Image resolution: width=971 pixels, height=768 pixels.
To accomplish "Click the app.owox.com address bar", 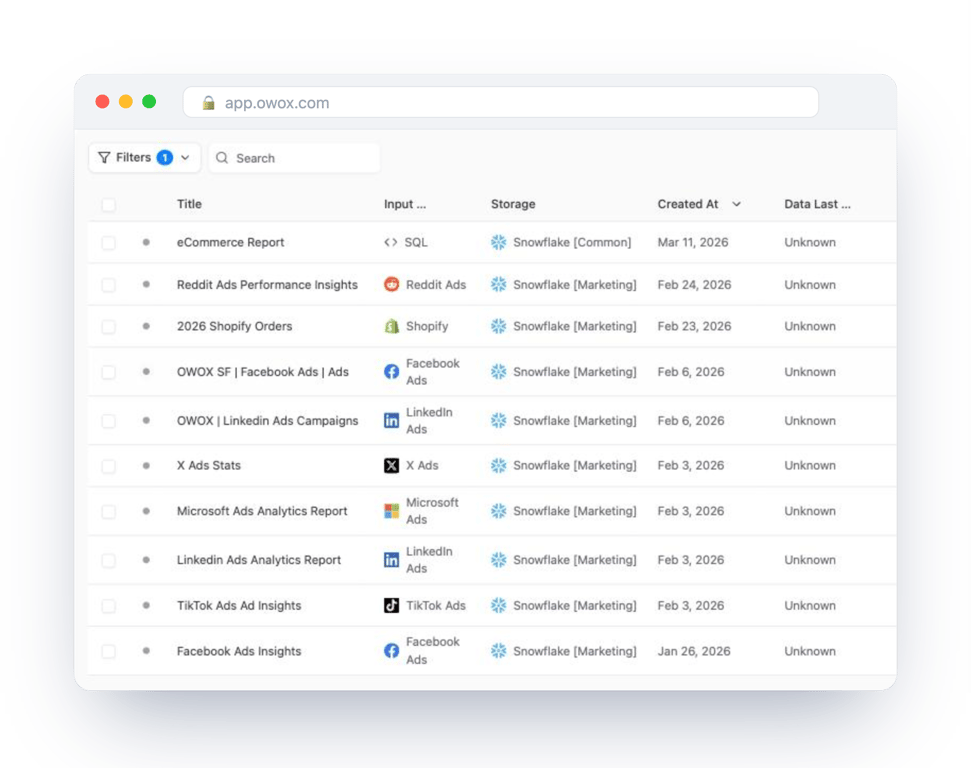I will point(500,102).
